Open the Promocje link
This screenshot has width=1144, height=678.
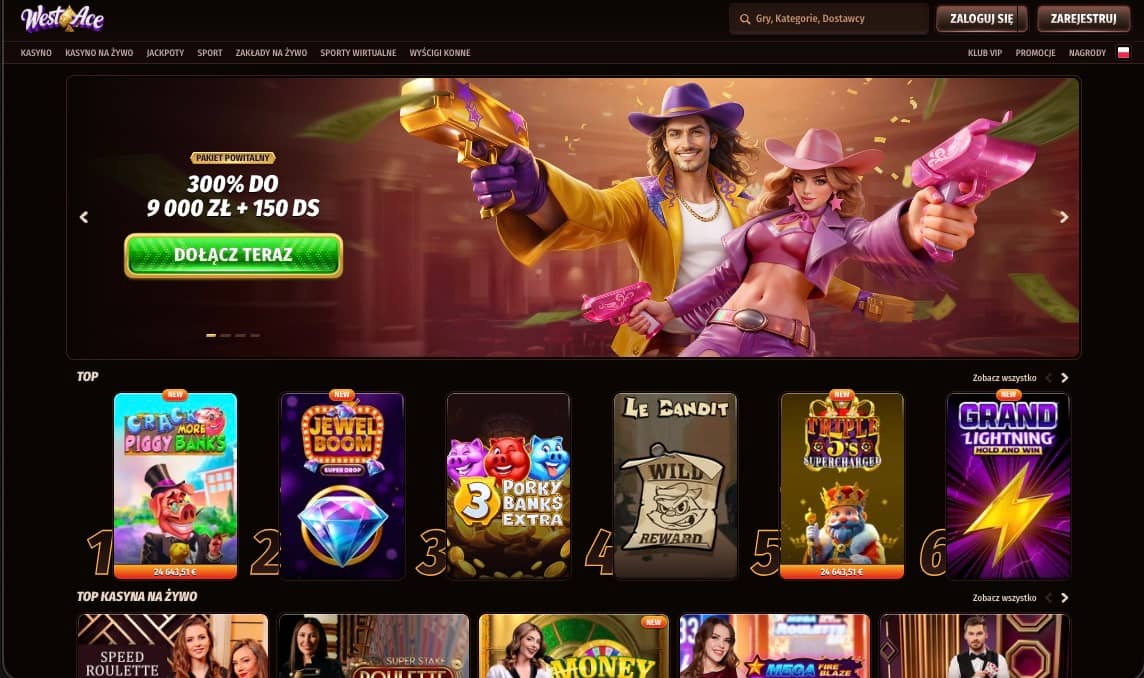point(1035,53)
